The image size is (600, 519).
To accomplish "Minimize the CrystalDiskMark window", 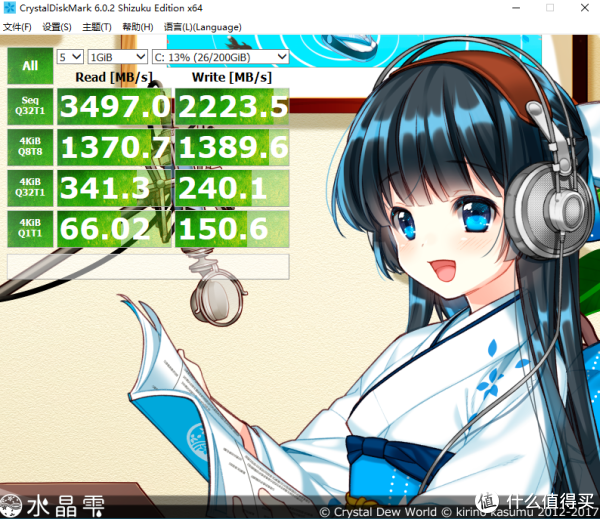I will pos(516,8).
